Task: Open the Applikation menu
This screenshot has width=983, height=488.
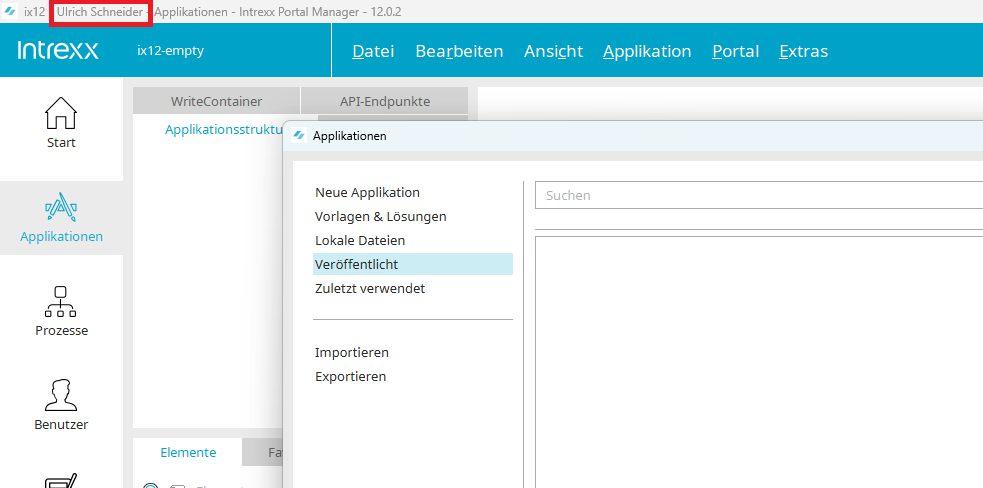Action: [x=647, y=51]
